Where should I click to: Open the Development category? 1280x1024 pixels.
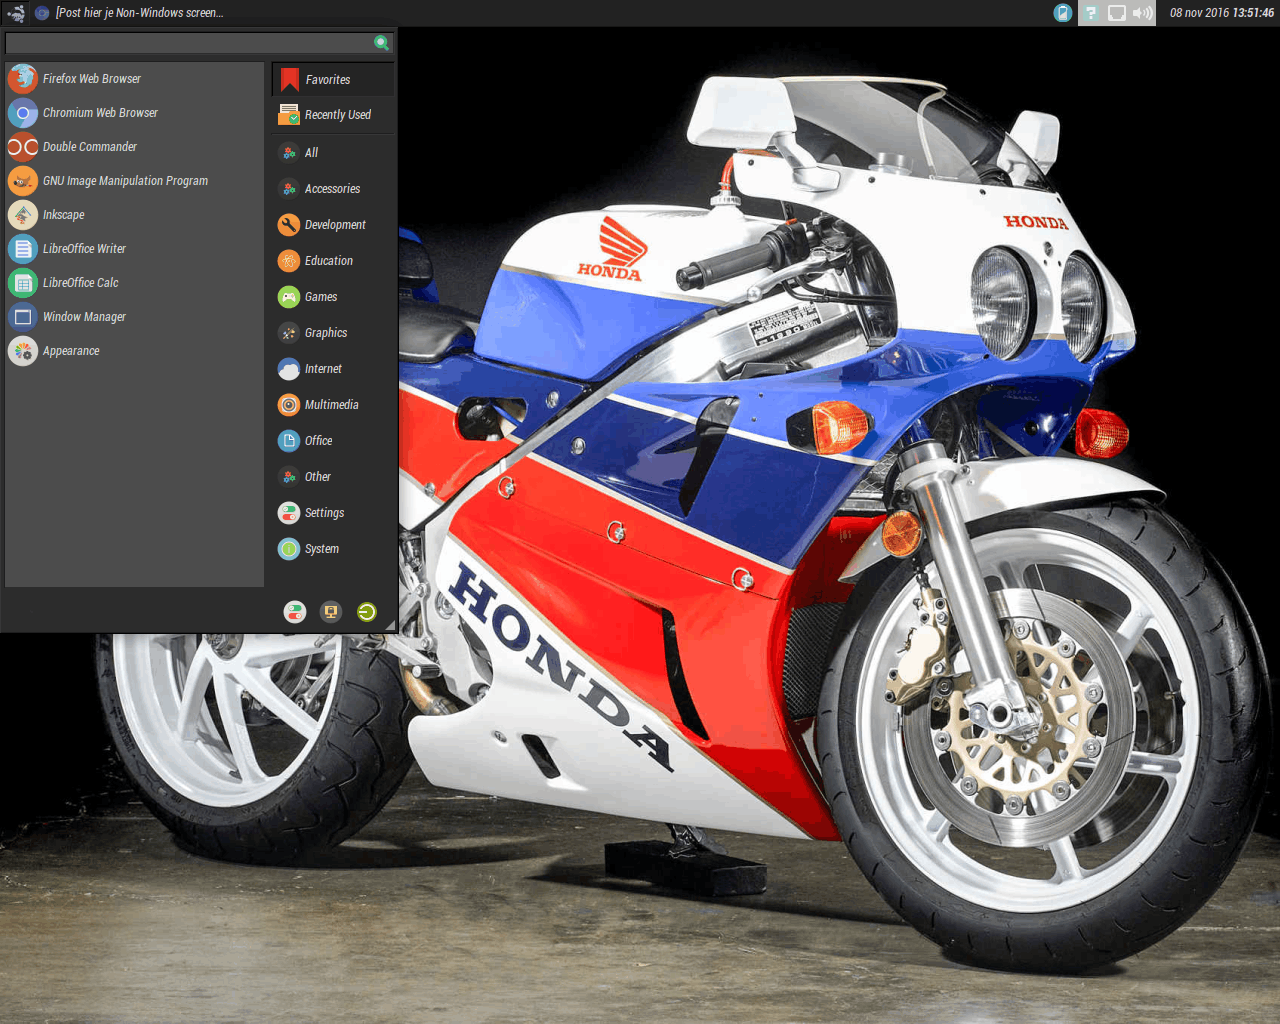333,225
